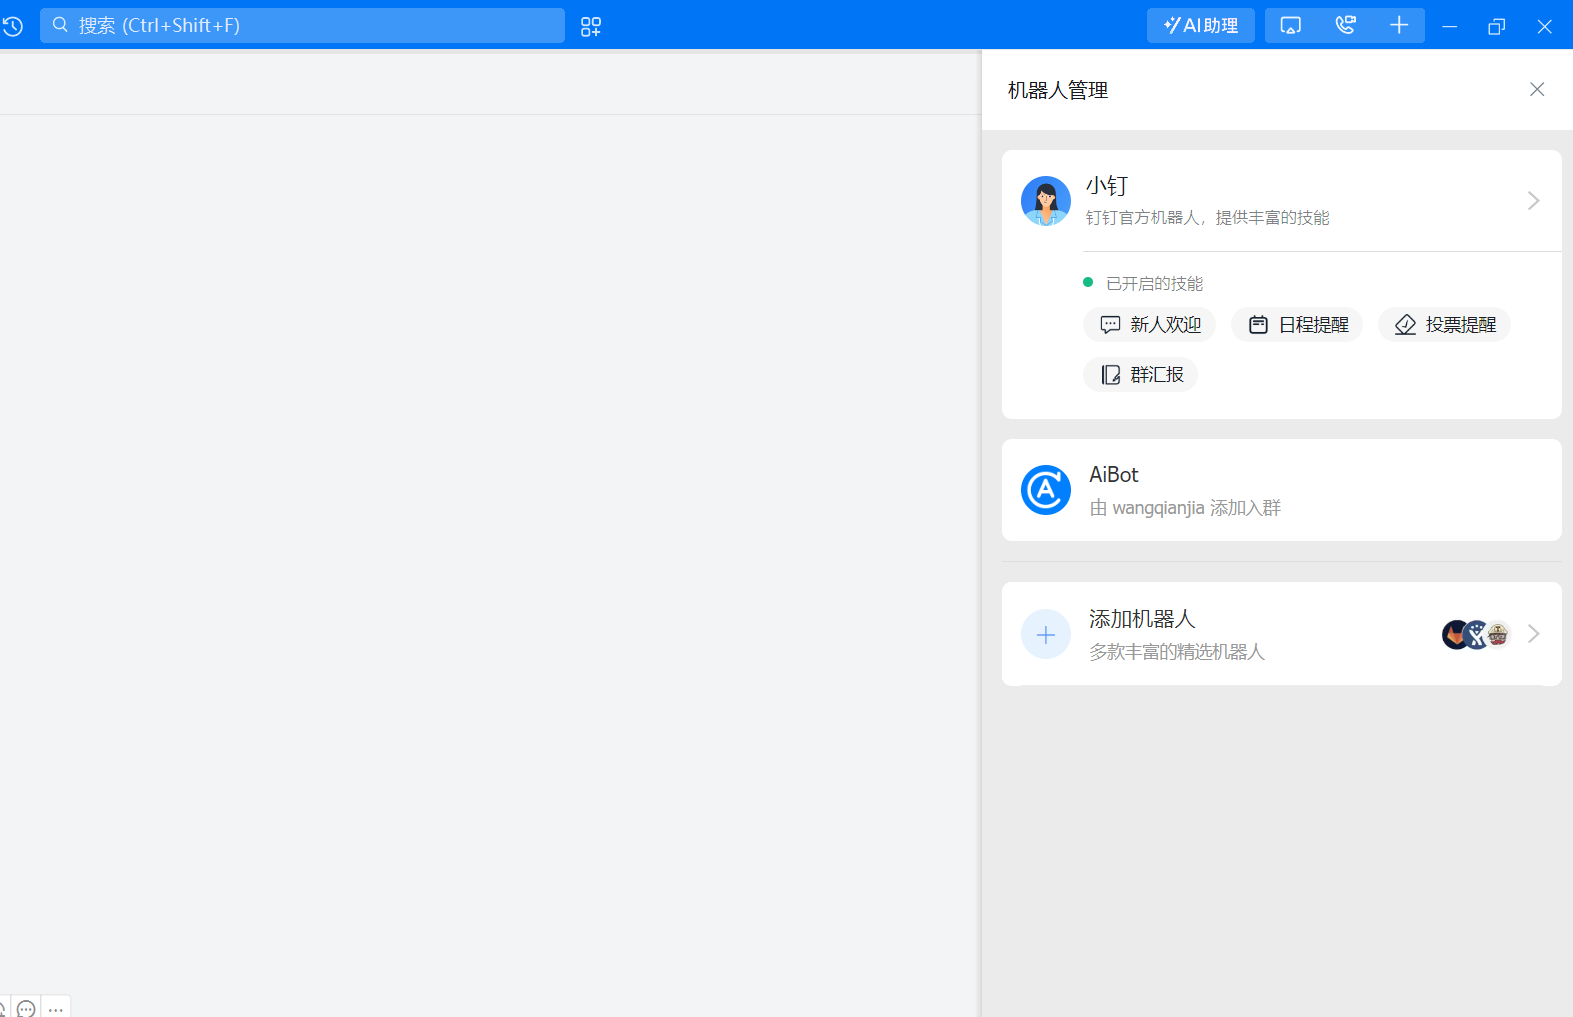
Task: Restore down the DingTalk window
Action: [1497, 26]
